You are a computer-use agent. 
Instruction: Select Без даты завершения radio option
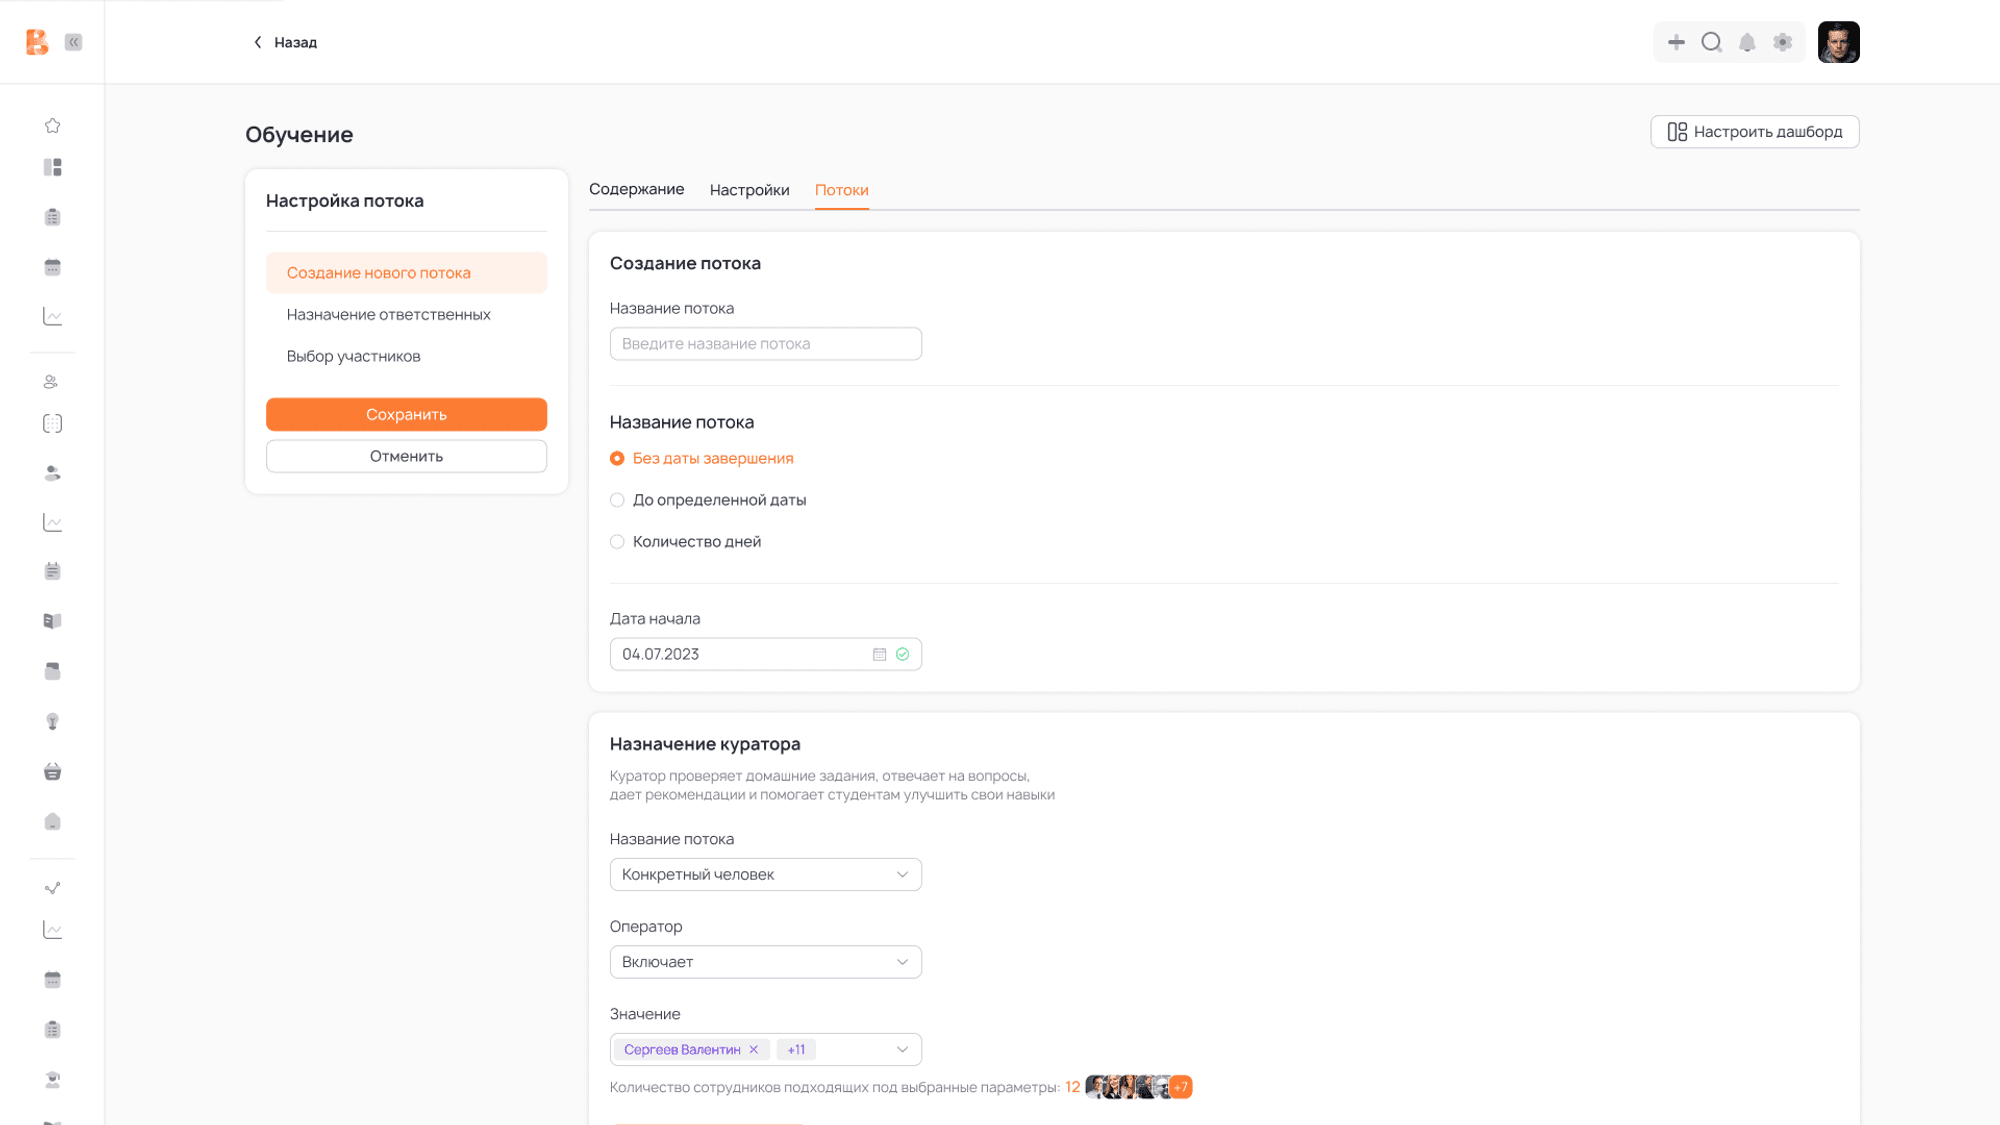pos(617,458)
